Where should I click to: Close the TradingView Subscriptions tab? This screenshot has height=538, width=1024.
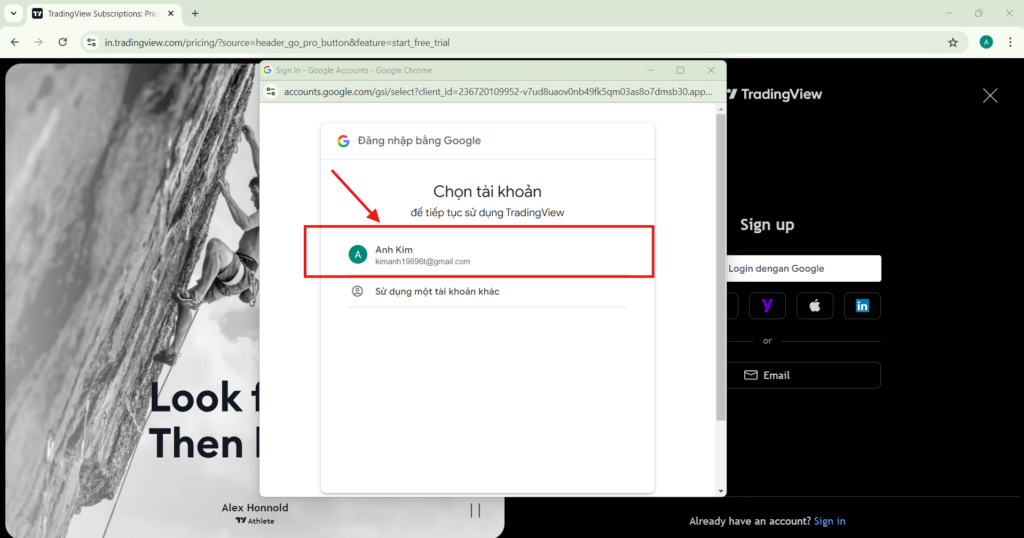coord(171,13)
